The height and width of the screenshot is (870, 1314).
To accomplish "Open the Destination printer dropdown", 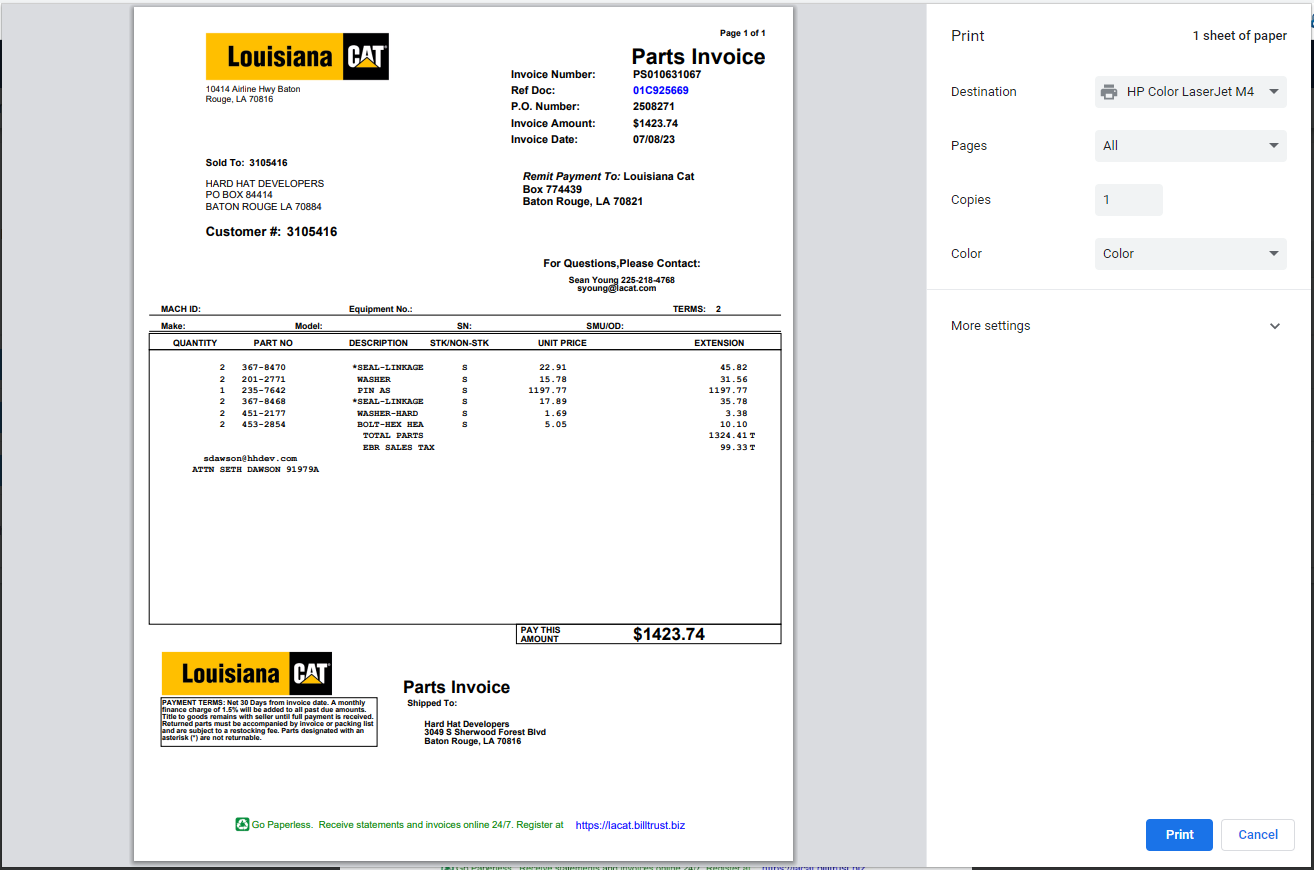I will (x=1190, y=92).
